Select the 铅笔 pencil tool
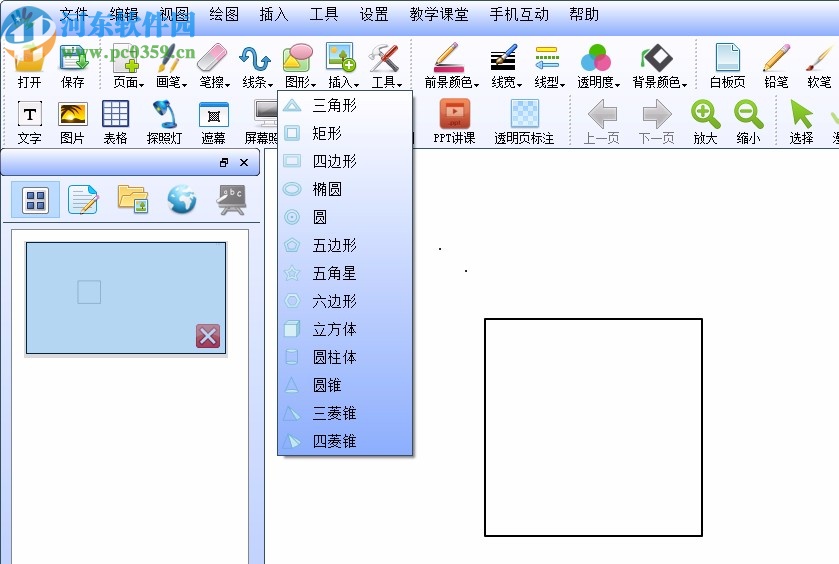Image resolution: width=839 pixels, height=564 pixels. [776, 66]
